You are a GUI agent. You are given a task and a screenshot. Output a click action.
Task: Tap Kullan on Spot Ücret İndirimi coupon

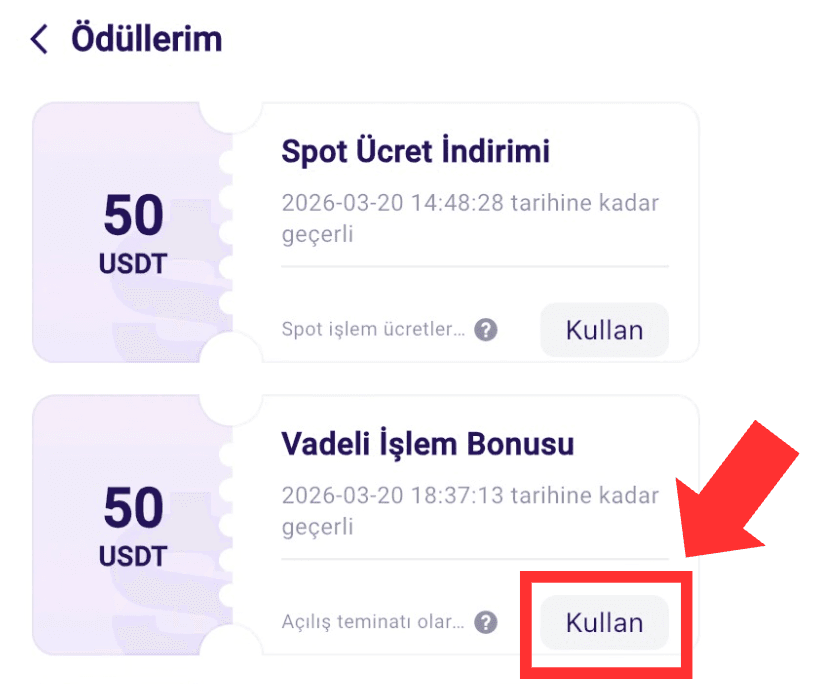click(x=604, y=330)
